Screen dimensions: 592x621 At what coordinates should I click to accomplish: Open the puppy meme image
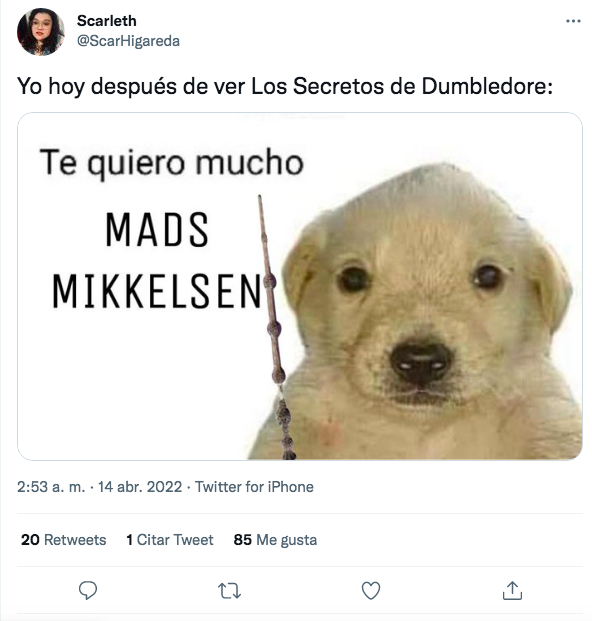coord(300,286)
